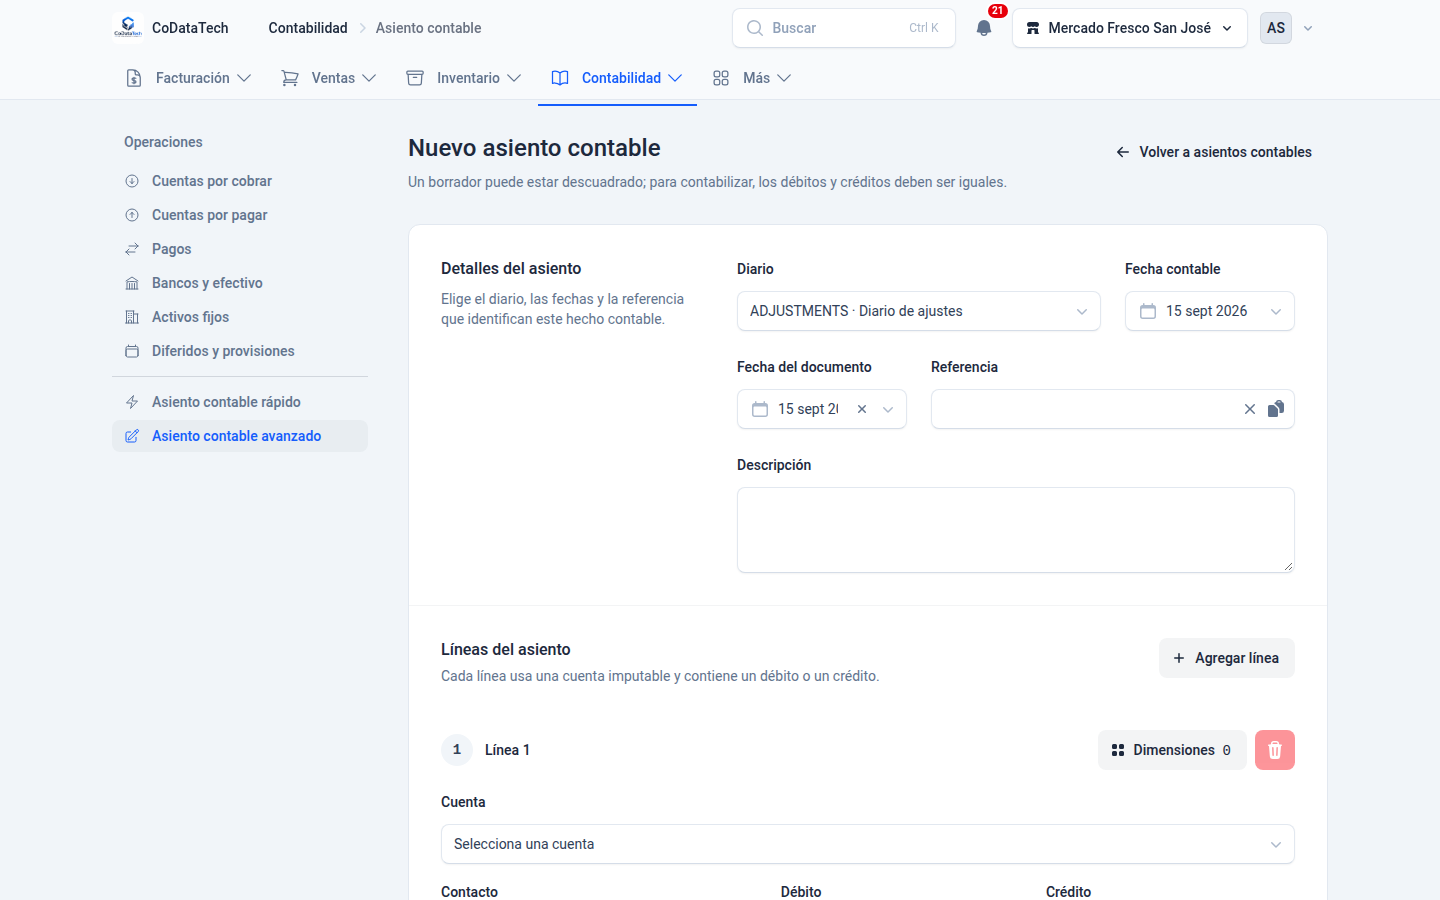Open the Diario dropdown
Image resolution: width=1440 pixels, height=900 pixels.
coord(918,311)
